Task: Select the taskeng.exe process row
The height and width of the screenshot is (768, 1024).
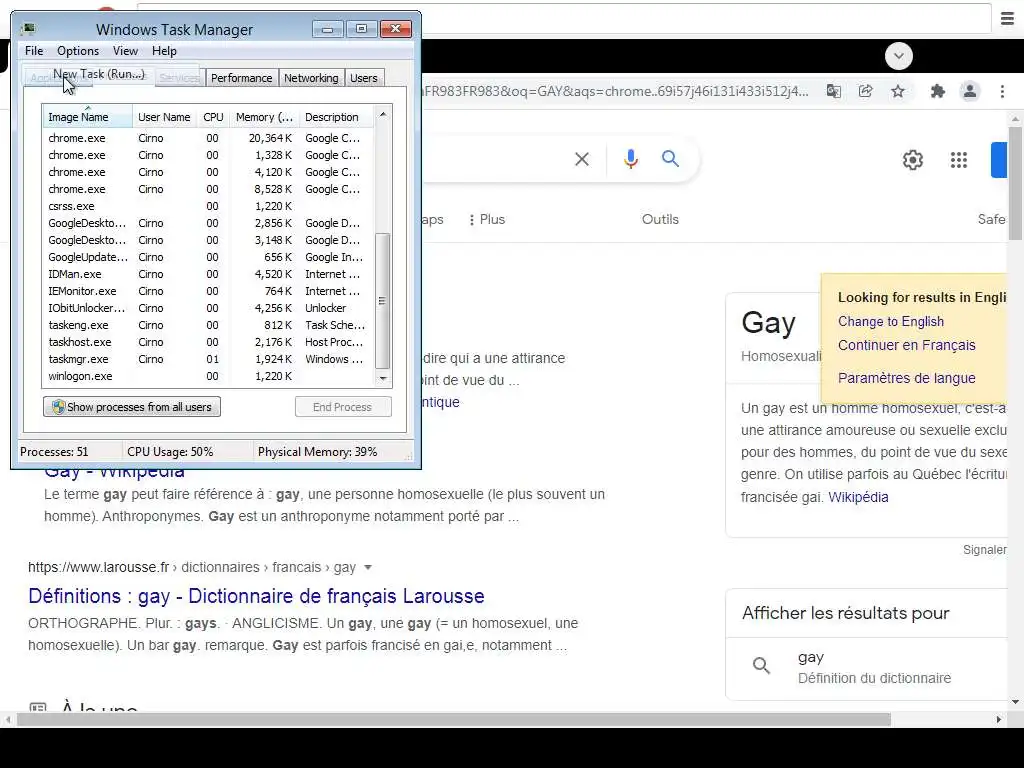Action: click(x=209, y=325)
